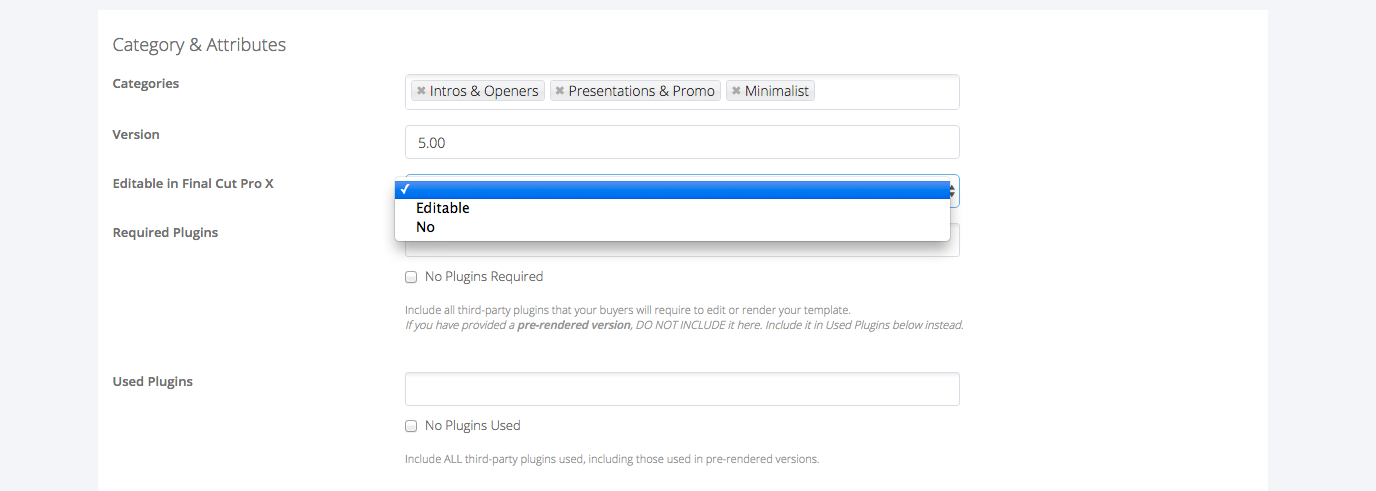The image size is (1376, 491).
Task: Click the Minimalist tag label
Action: pos(777,91)
